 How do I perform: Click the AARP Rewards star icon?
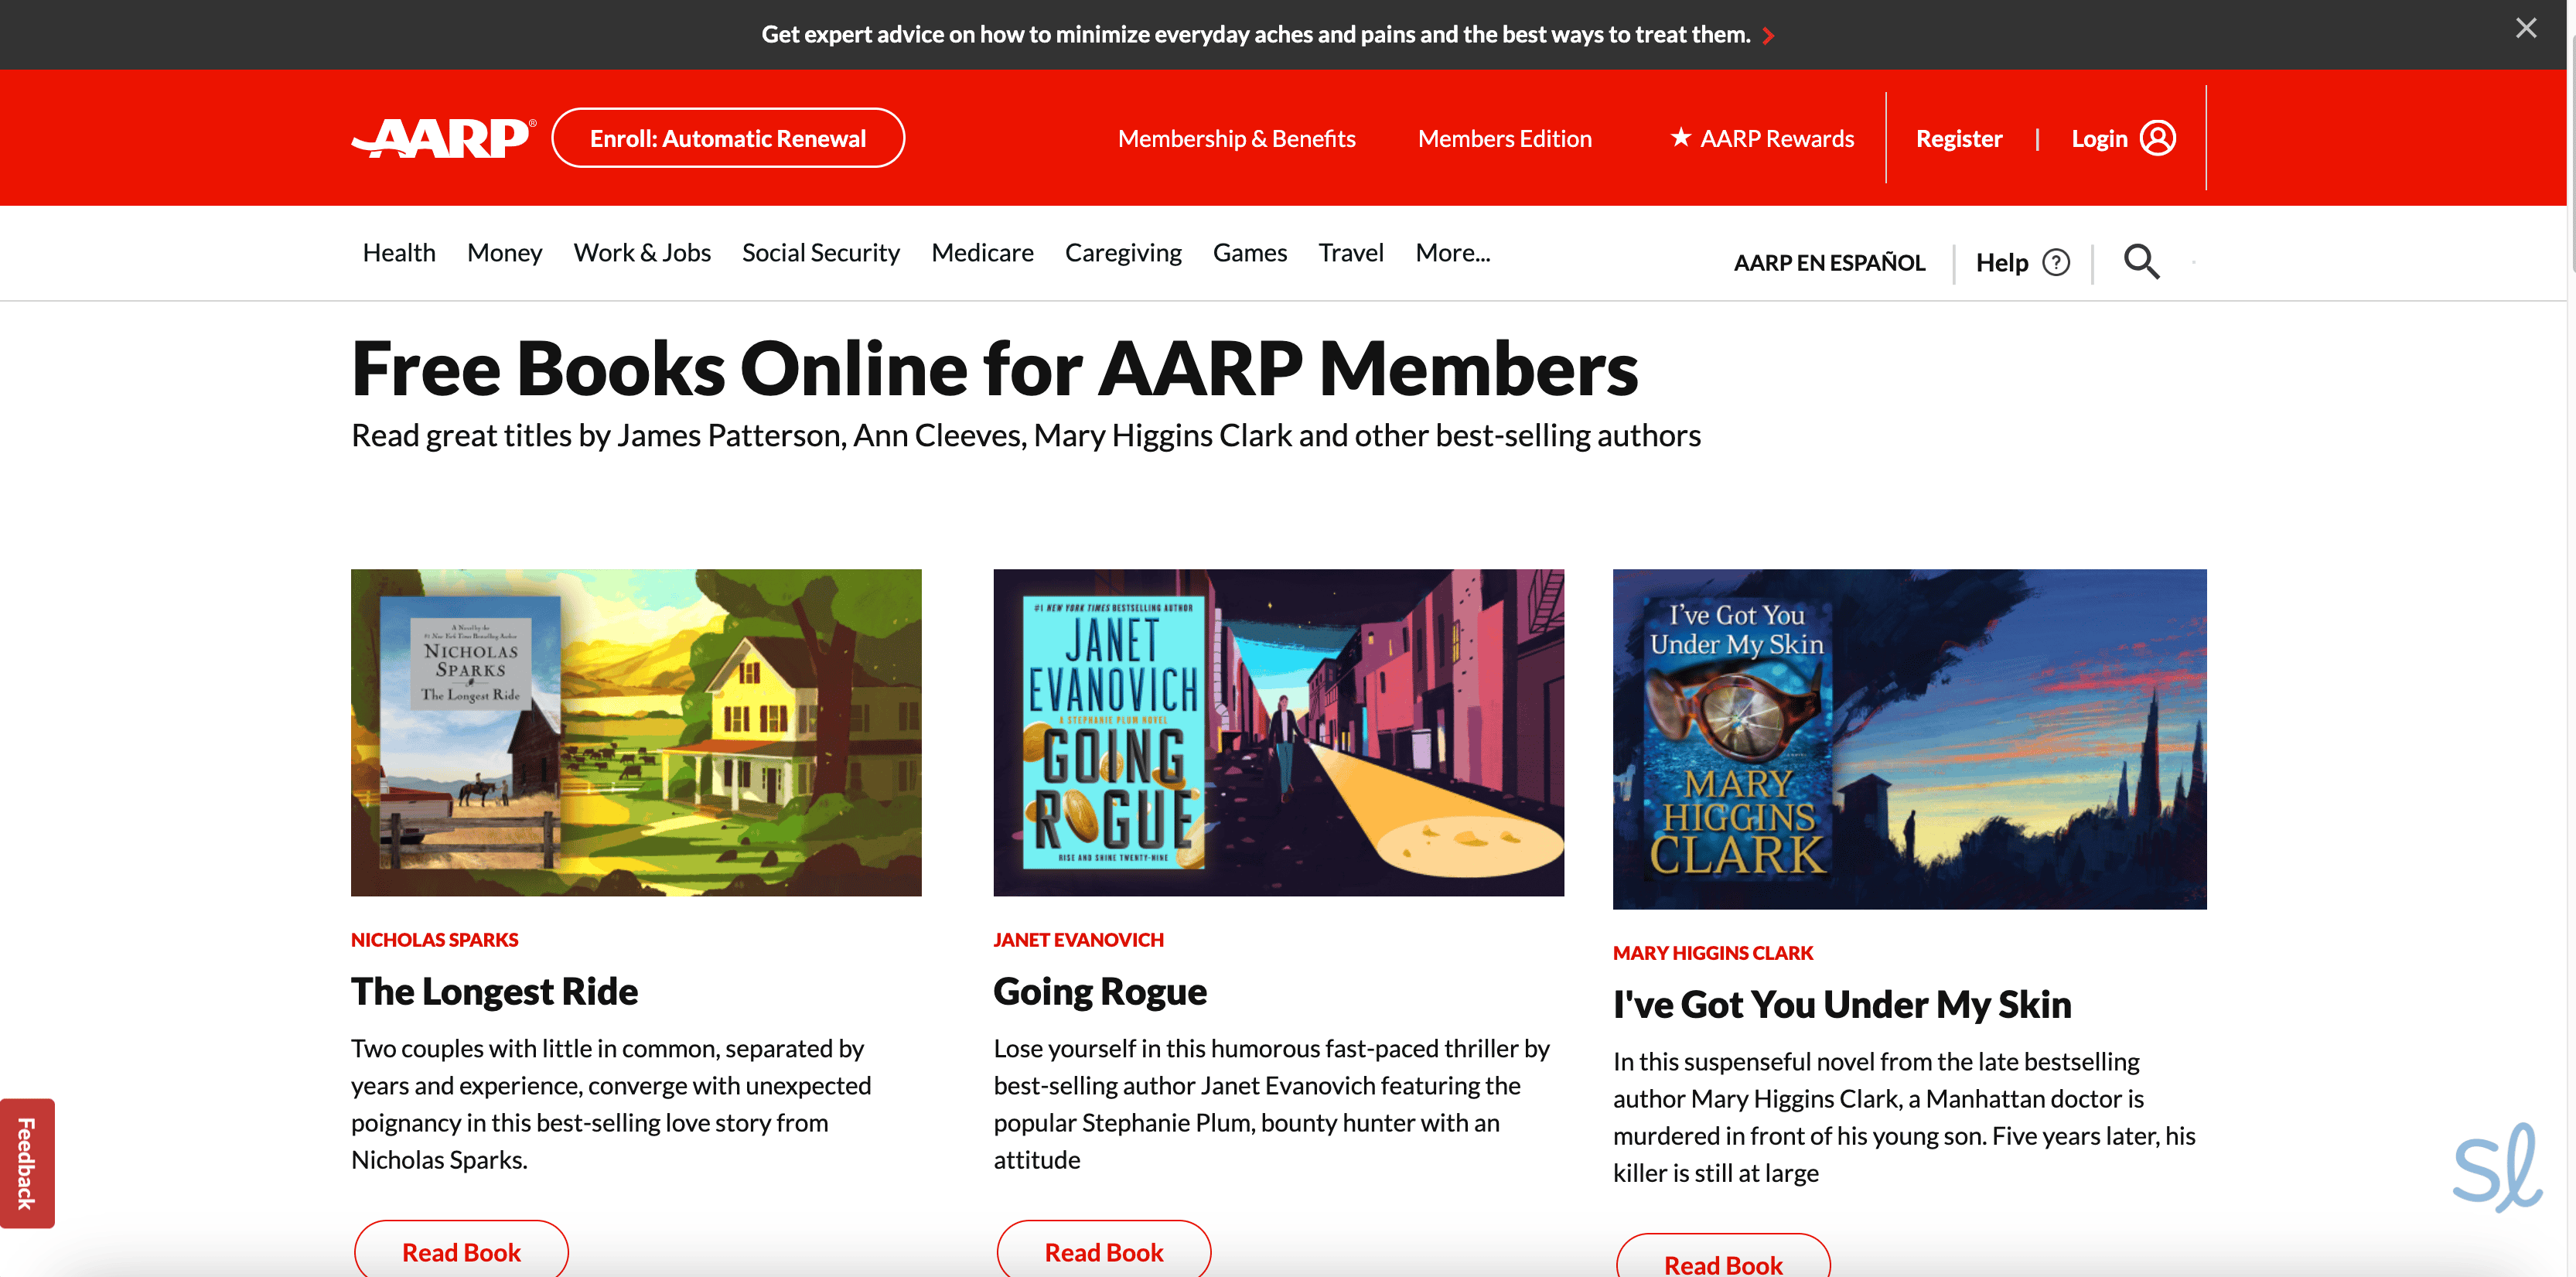(x=1680, y=137)
